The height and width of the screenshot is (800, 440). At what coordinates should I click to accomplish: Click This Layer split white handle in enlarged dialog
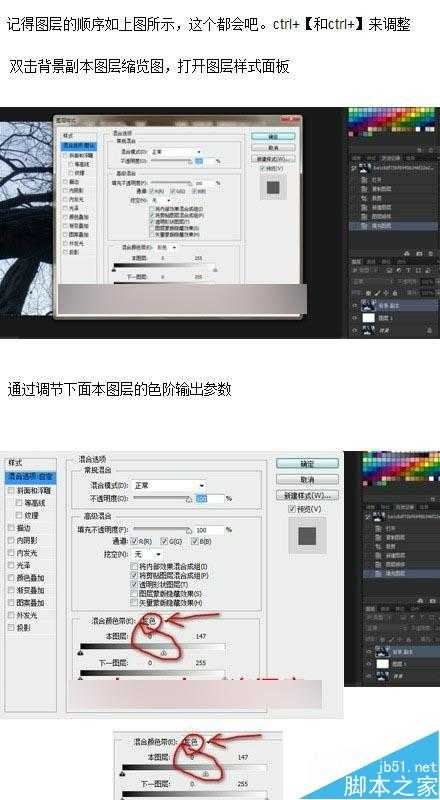pyautogui.click(x=164, y=653)
